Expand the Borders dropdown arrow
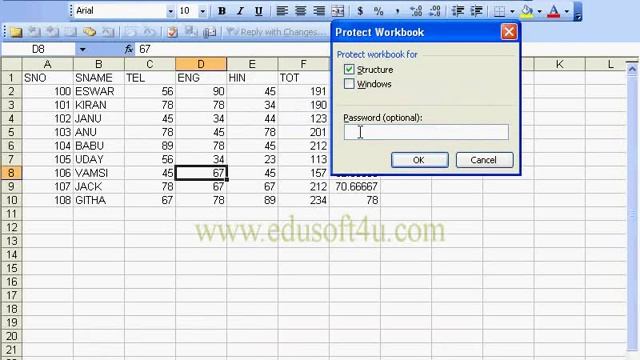This screenshot has height=360, width=640. [x=512, y=11]
